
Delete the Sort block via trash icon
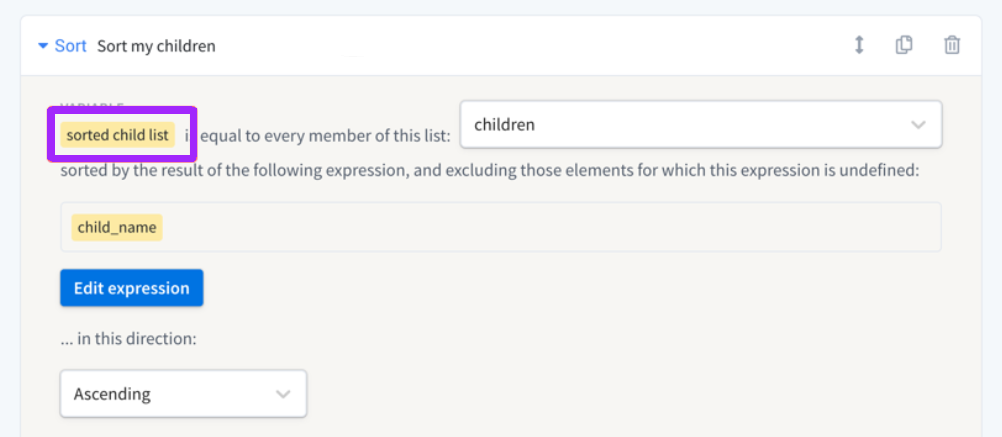[952, 45]
